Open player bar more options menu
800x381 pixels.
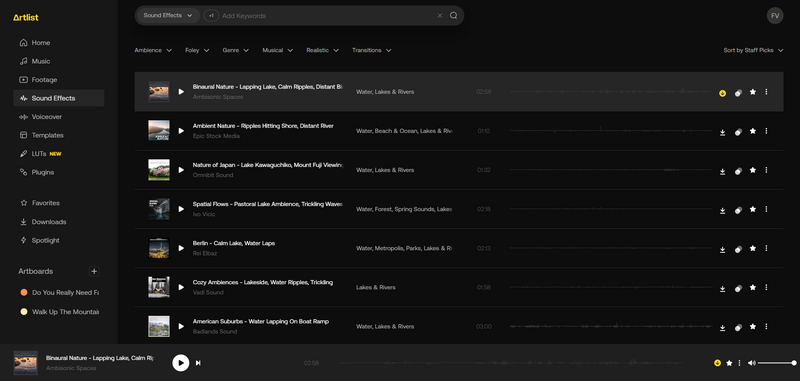tap(739, 363)
